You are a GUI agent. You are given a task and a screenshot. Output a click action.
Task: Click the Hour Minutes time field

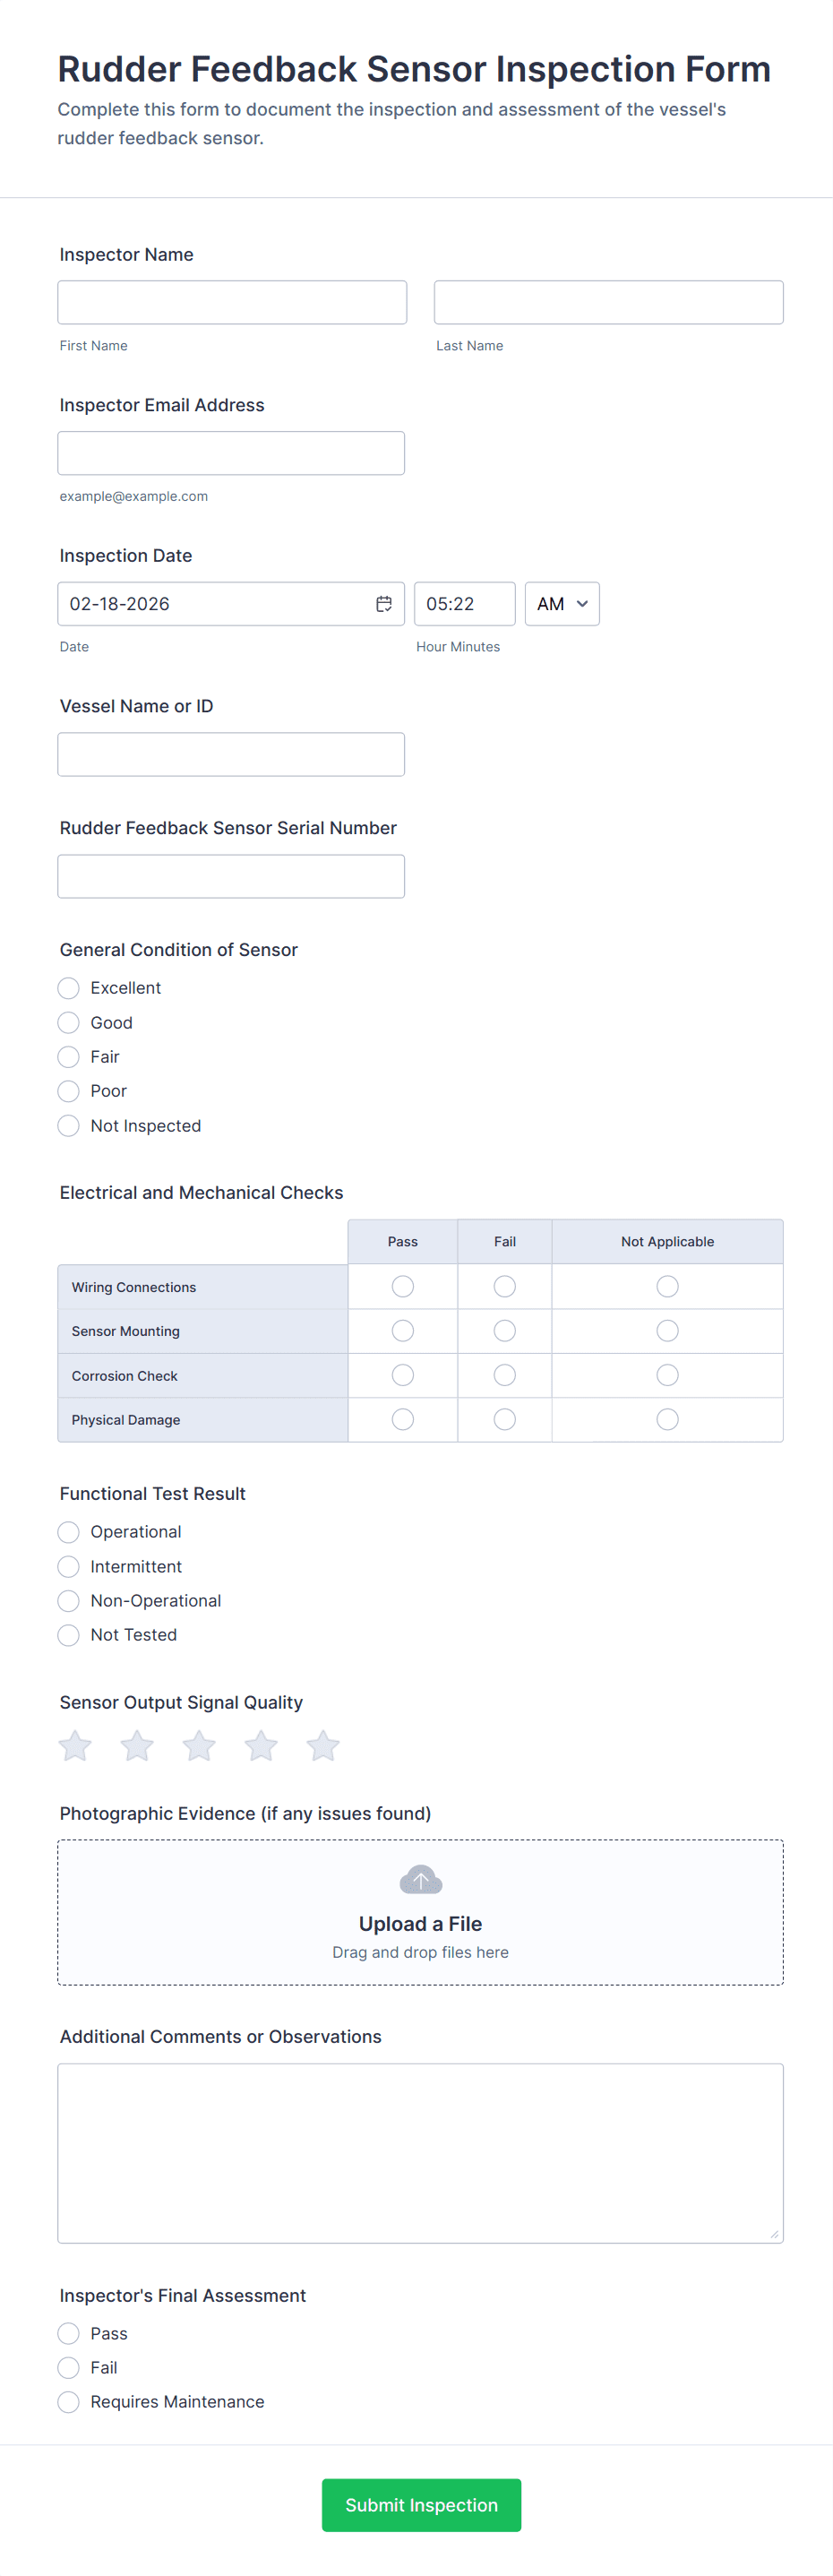point(464,604)
